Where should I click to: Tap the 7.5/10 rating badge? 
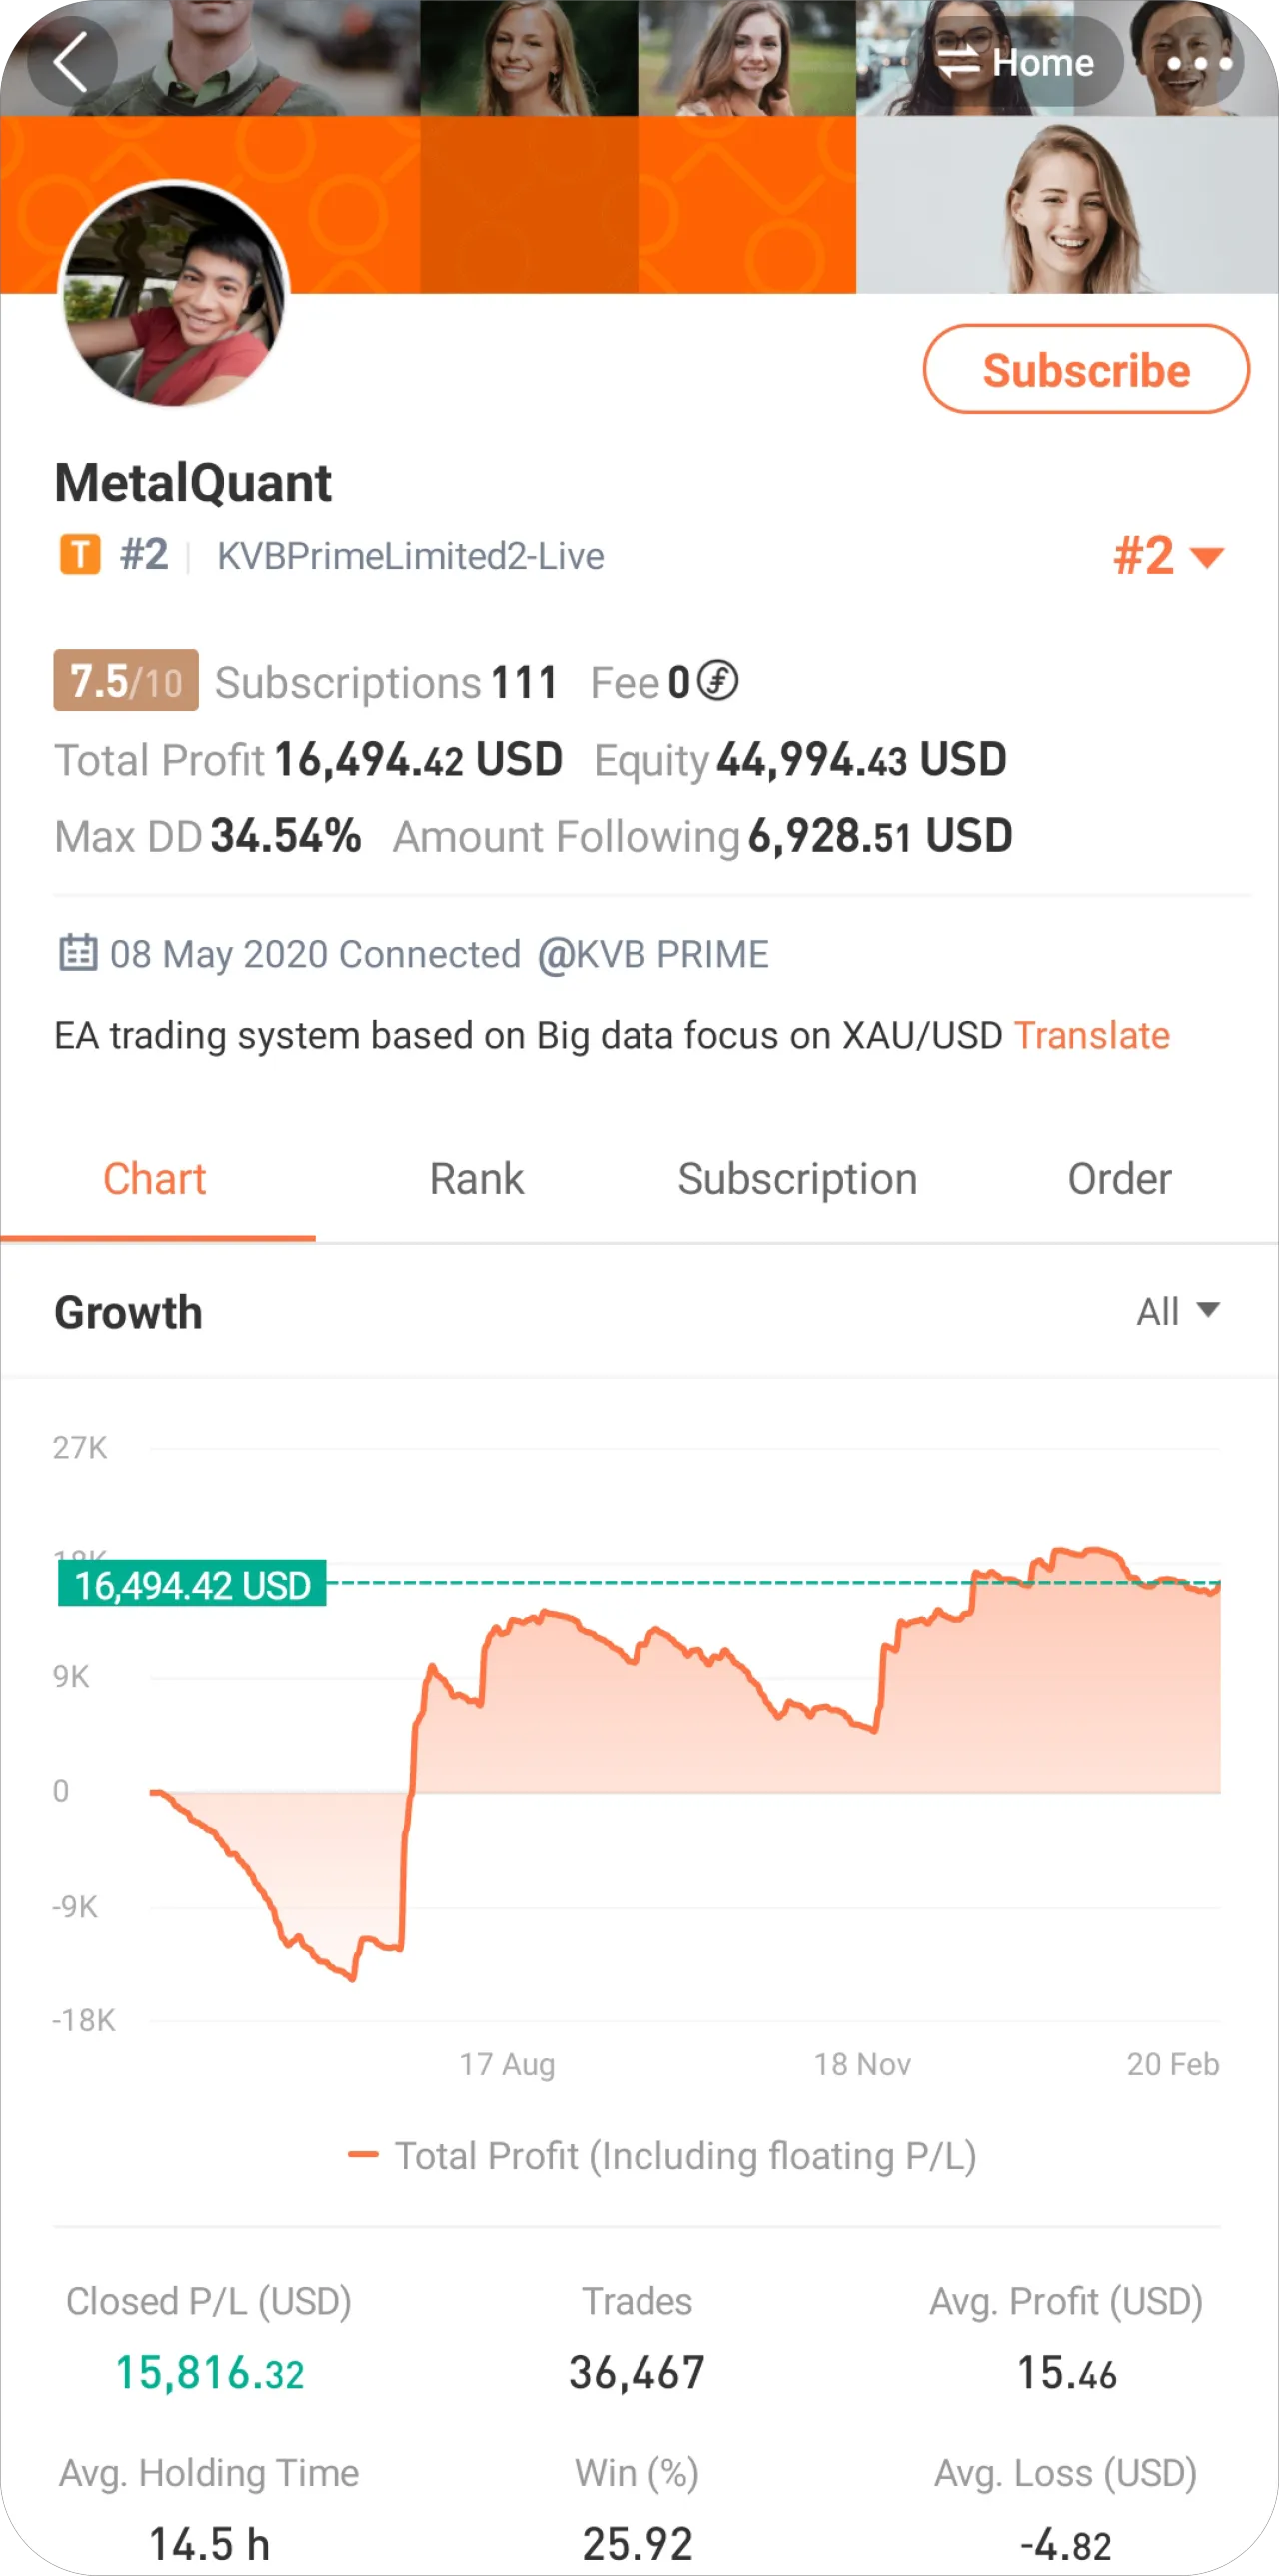tap(126, 681)
